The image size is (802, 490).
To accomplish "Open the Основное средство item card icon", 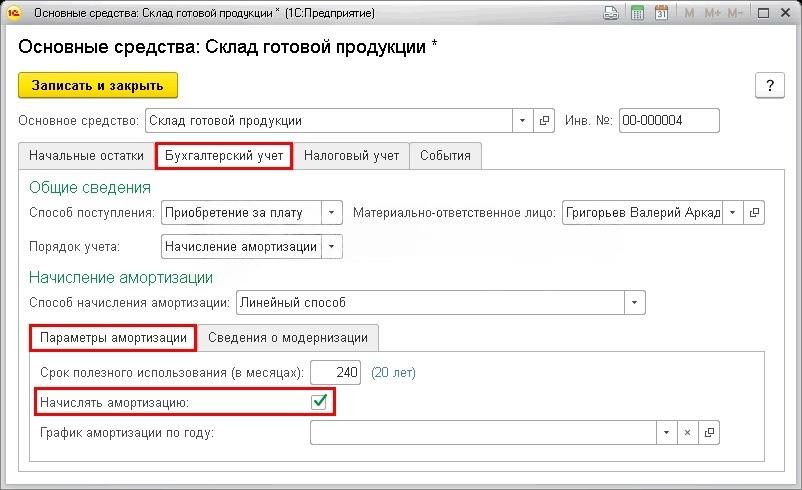I will (x=544, y=121).
